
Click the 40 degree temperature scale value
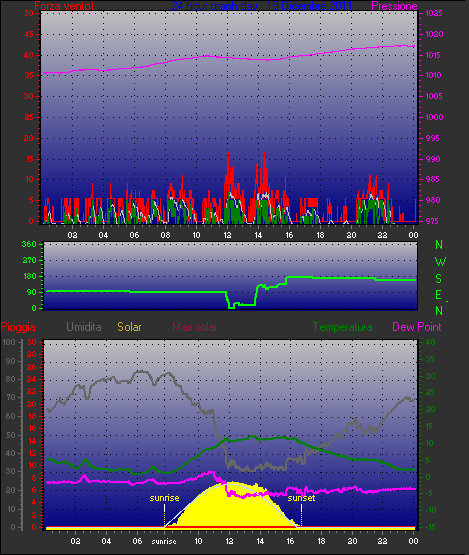coord(430,343)
